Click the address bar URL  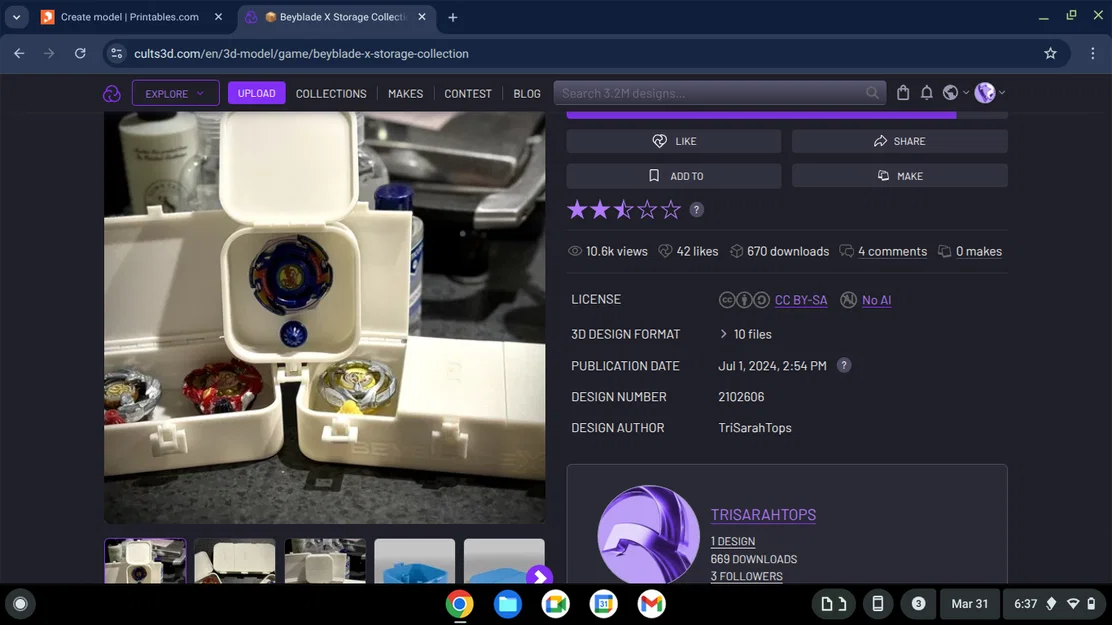(x=301, y=54)
